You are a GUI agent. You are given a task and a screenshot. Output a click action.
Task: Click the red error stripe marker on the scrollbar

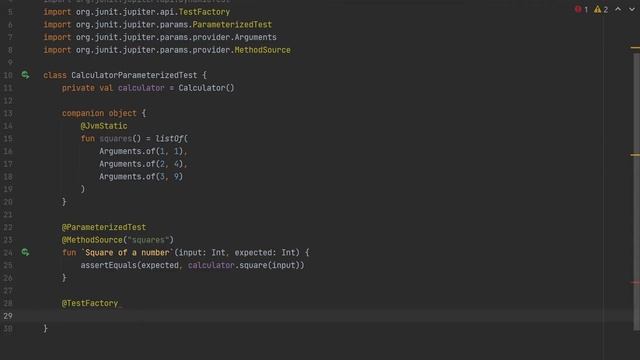(635, 282)
